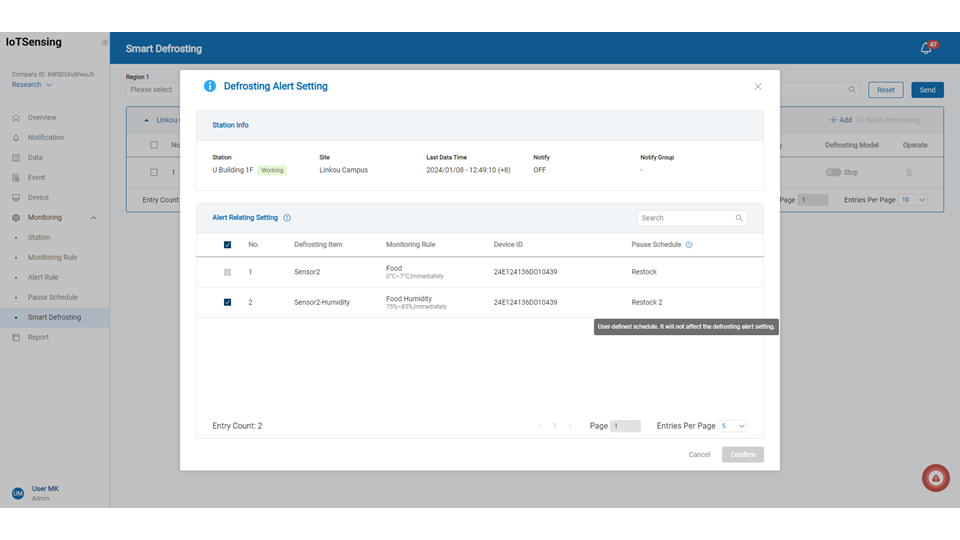Click the delete trash icon in Operate column
This screenshot has width=960, height=540.
pyautogui.click(x=908, y=172)
